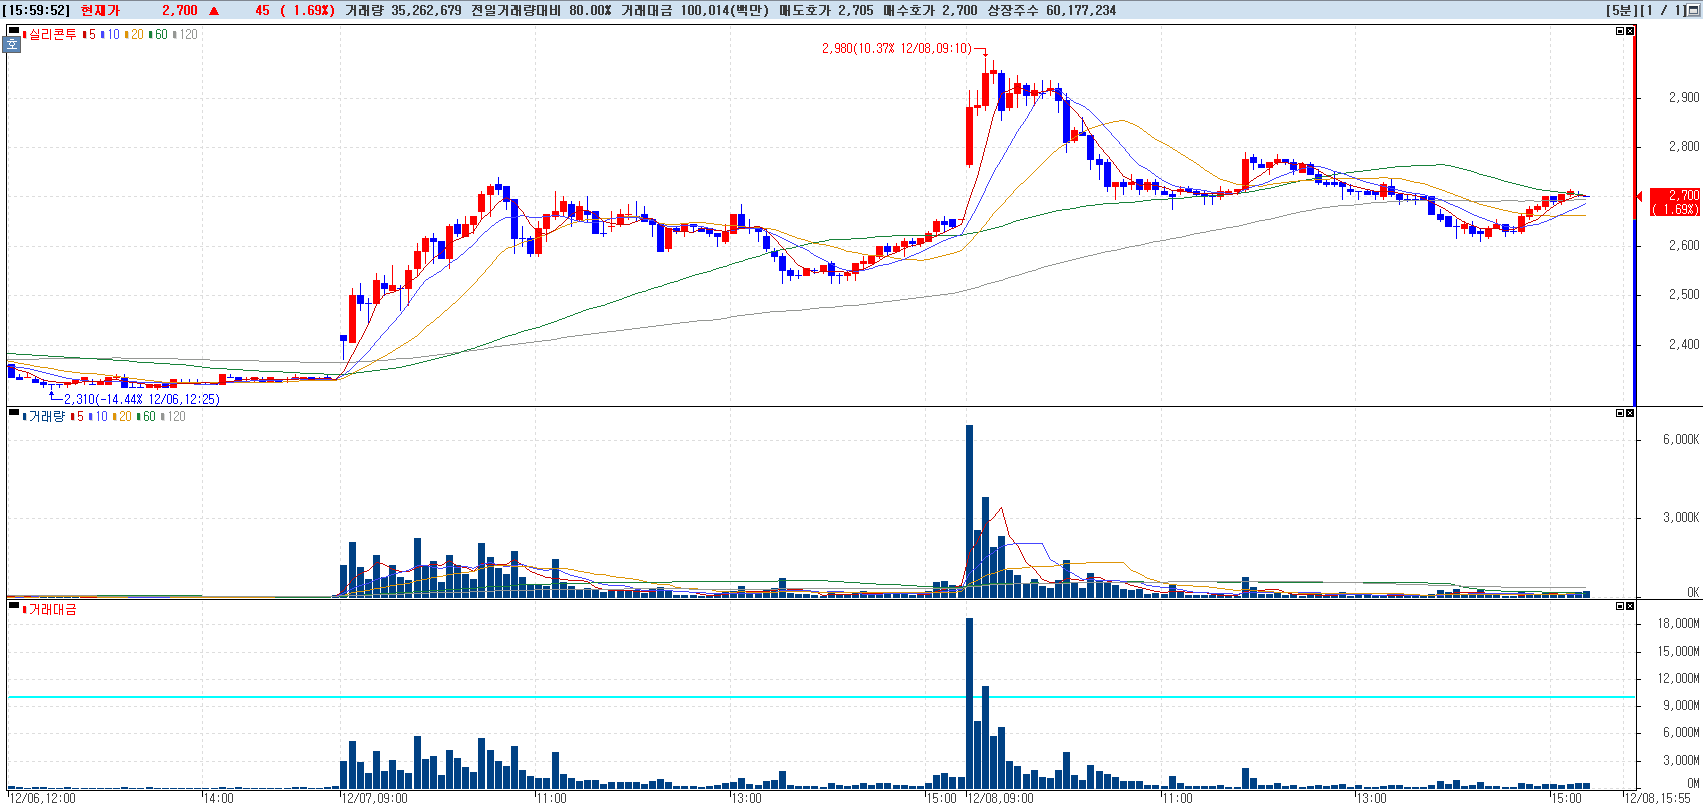Image resolution: width=1703 pixels, height=808 pixels.
Task: Click the 6,000K volume axis label
Action: point(1681,439)
